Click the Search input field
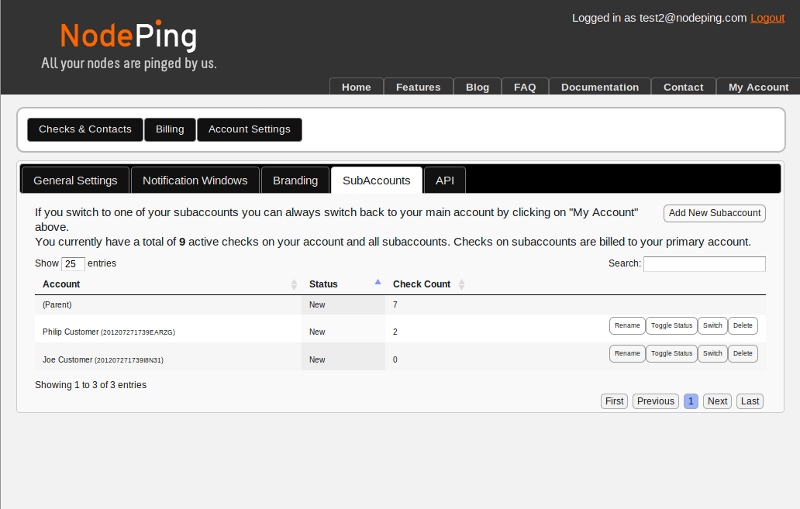 coord(704,264)
